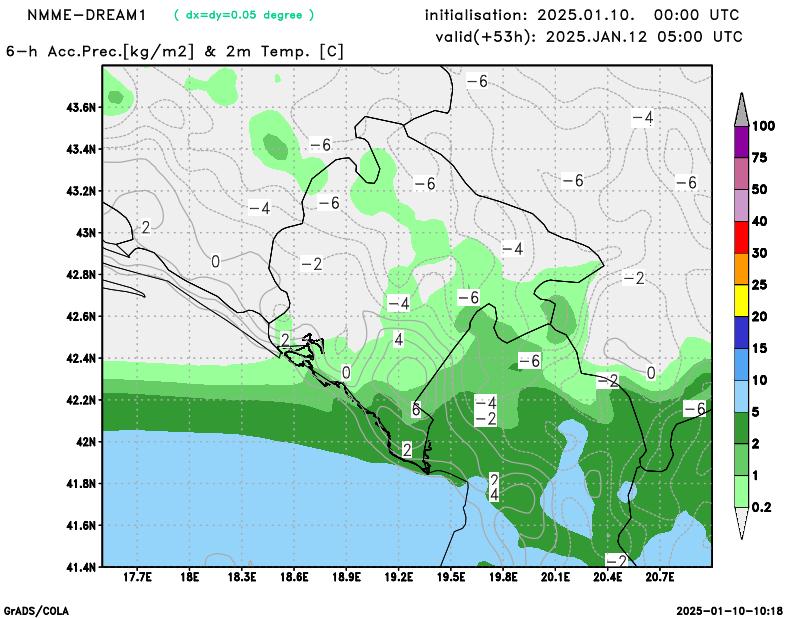Click the 42.2N latitude axis label

coord(81,400)
